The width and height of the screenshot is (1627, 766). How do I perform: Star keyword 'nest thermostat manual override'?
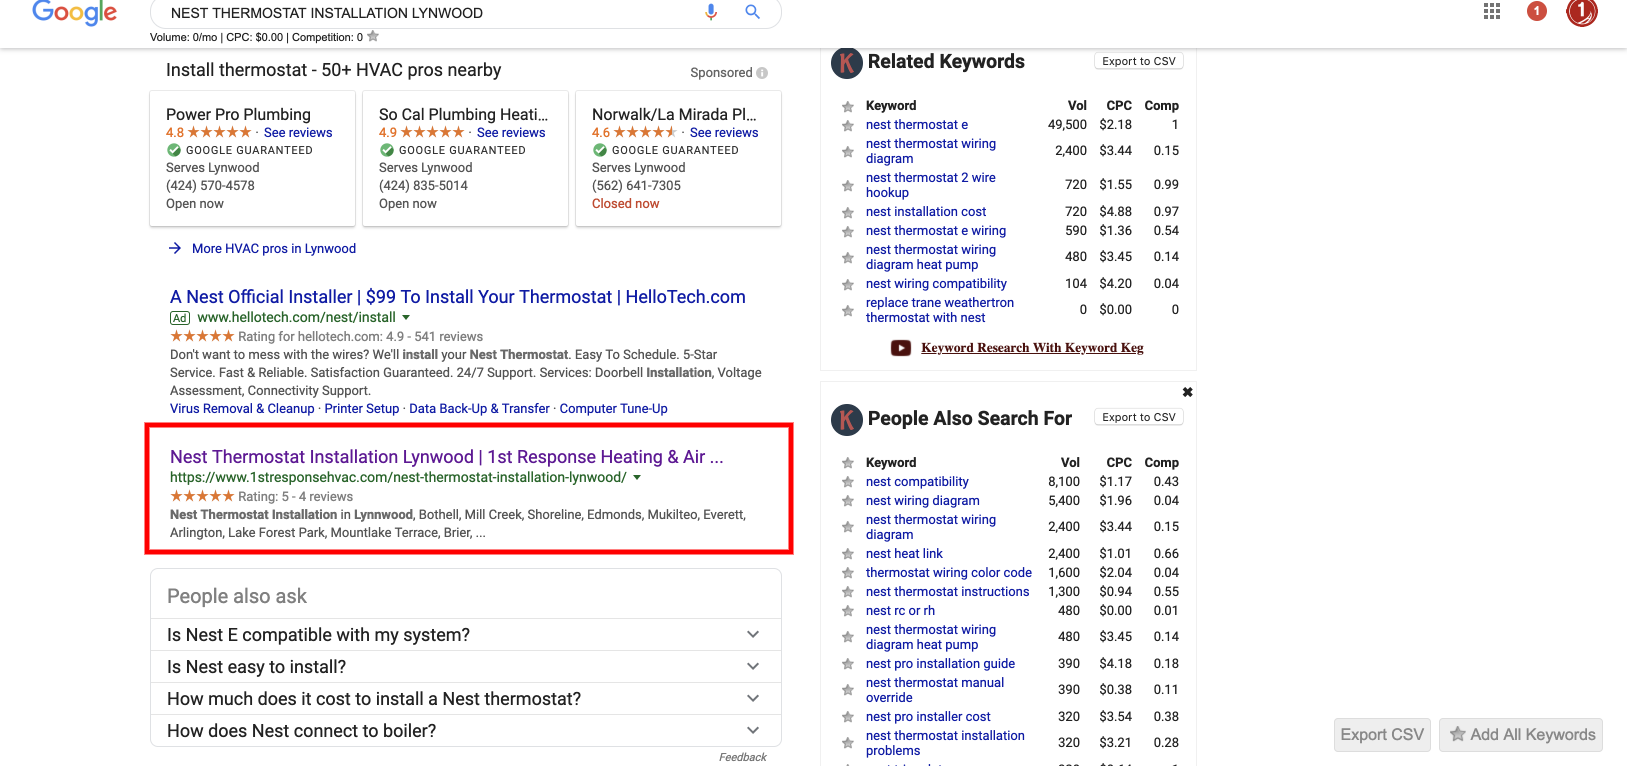point(848,691)
